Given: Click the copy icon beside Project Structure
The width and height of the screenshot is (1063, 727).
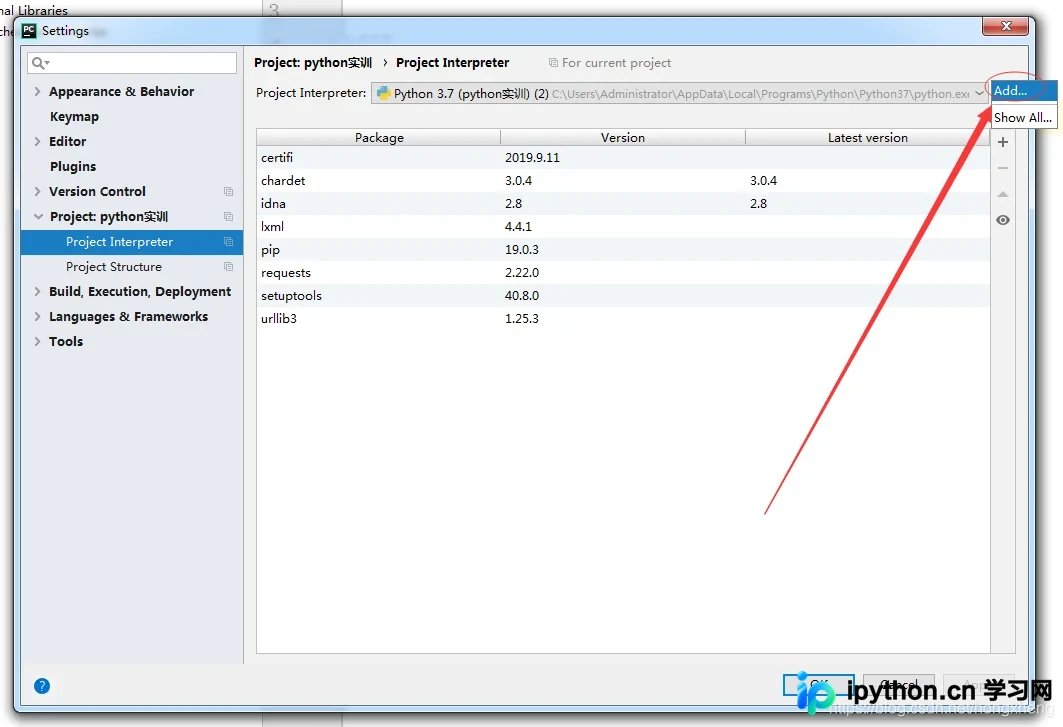Looking at the screenshot, I should [228, 267].
